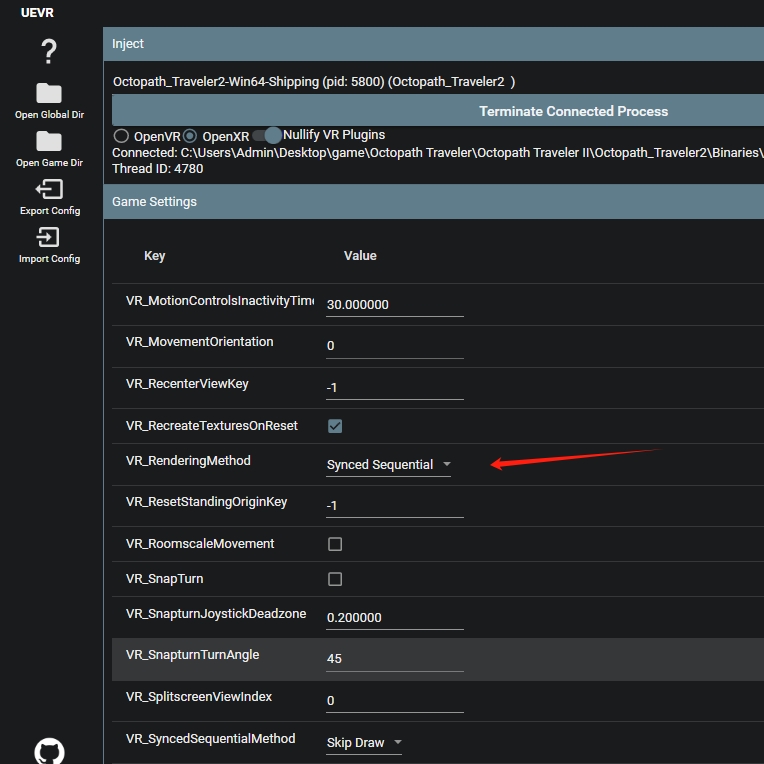
Task: Open VR_RenderingMethod Synced Sequential dropdown
Action: (x=388, y=465)
